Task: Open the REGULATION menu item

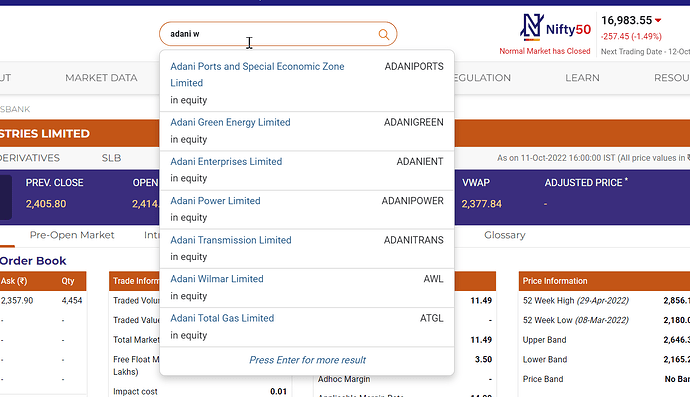Action: 482,78
